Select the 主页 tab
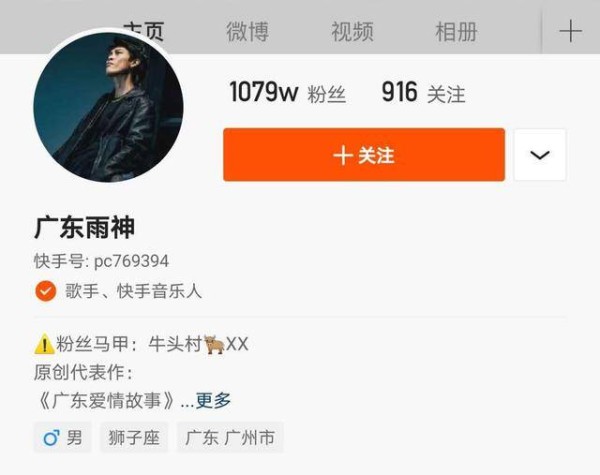The height and width of the screenshot is (475, 600). point(144,31)
